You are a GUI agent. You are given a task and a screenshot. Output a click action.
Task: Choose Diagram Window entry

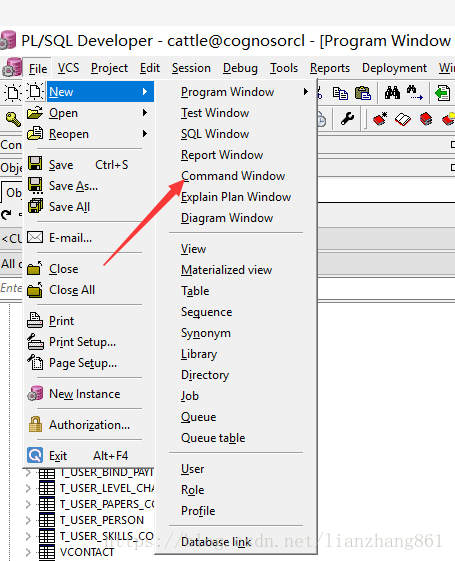227,218
